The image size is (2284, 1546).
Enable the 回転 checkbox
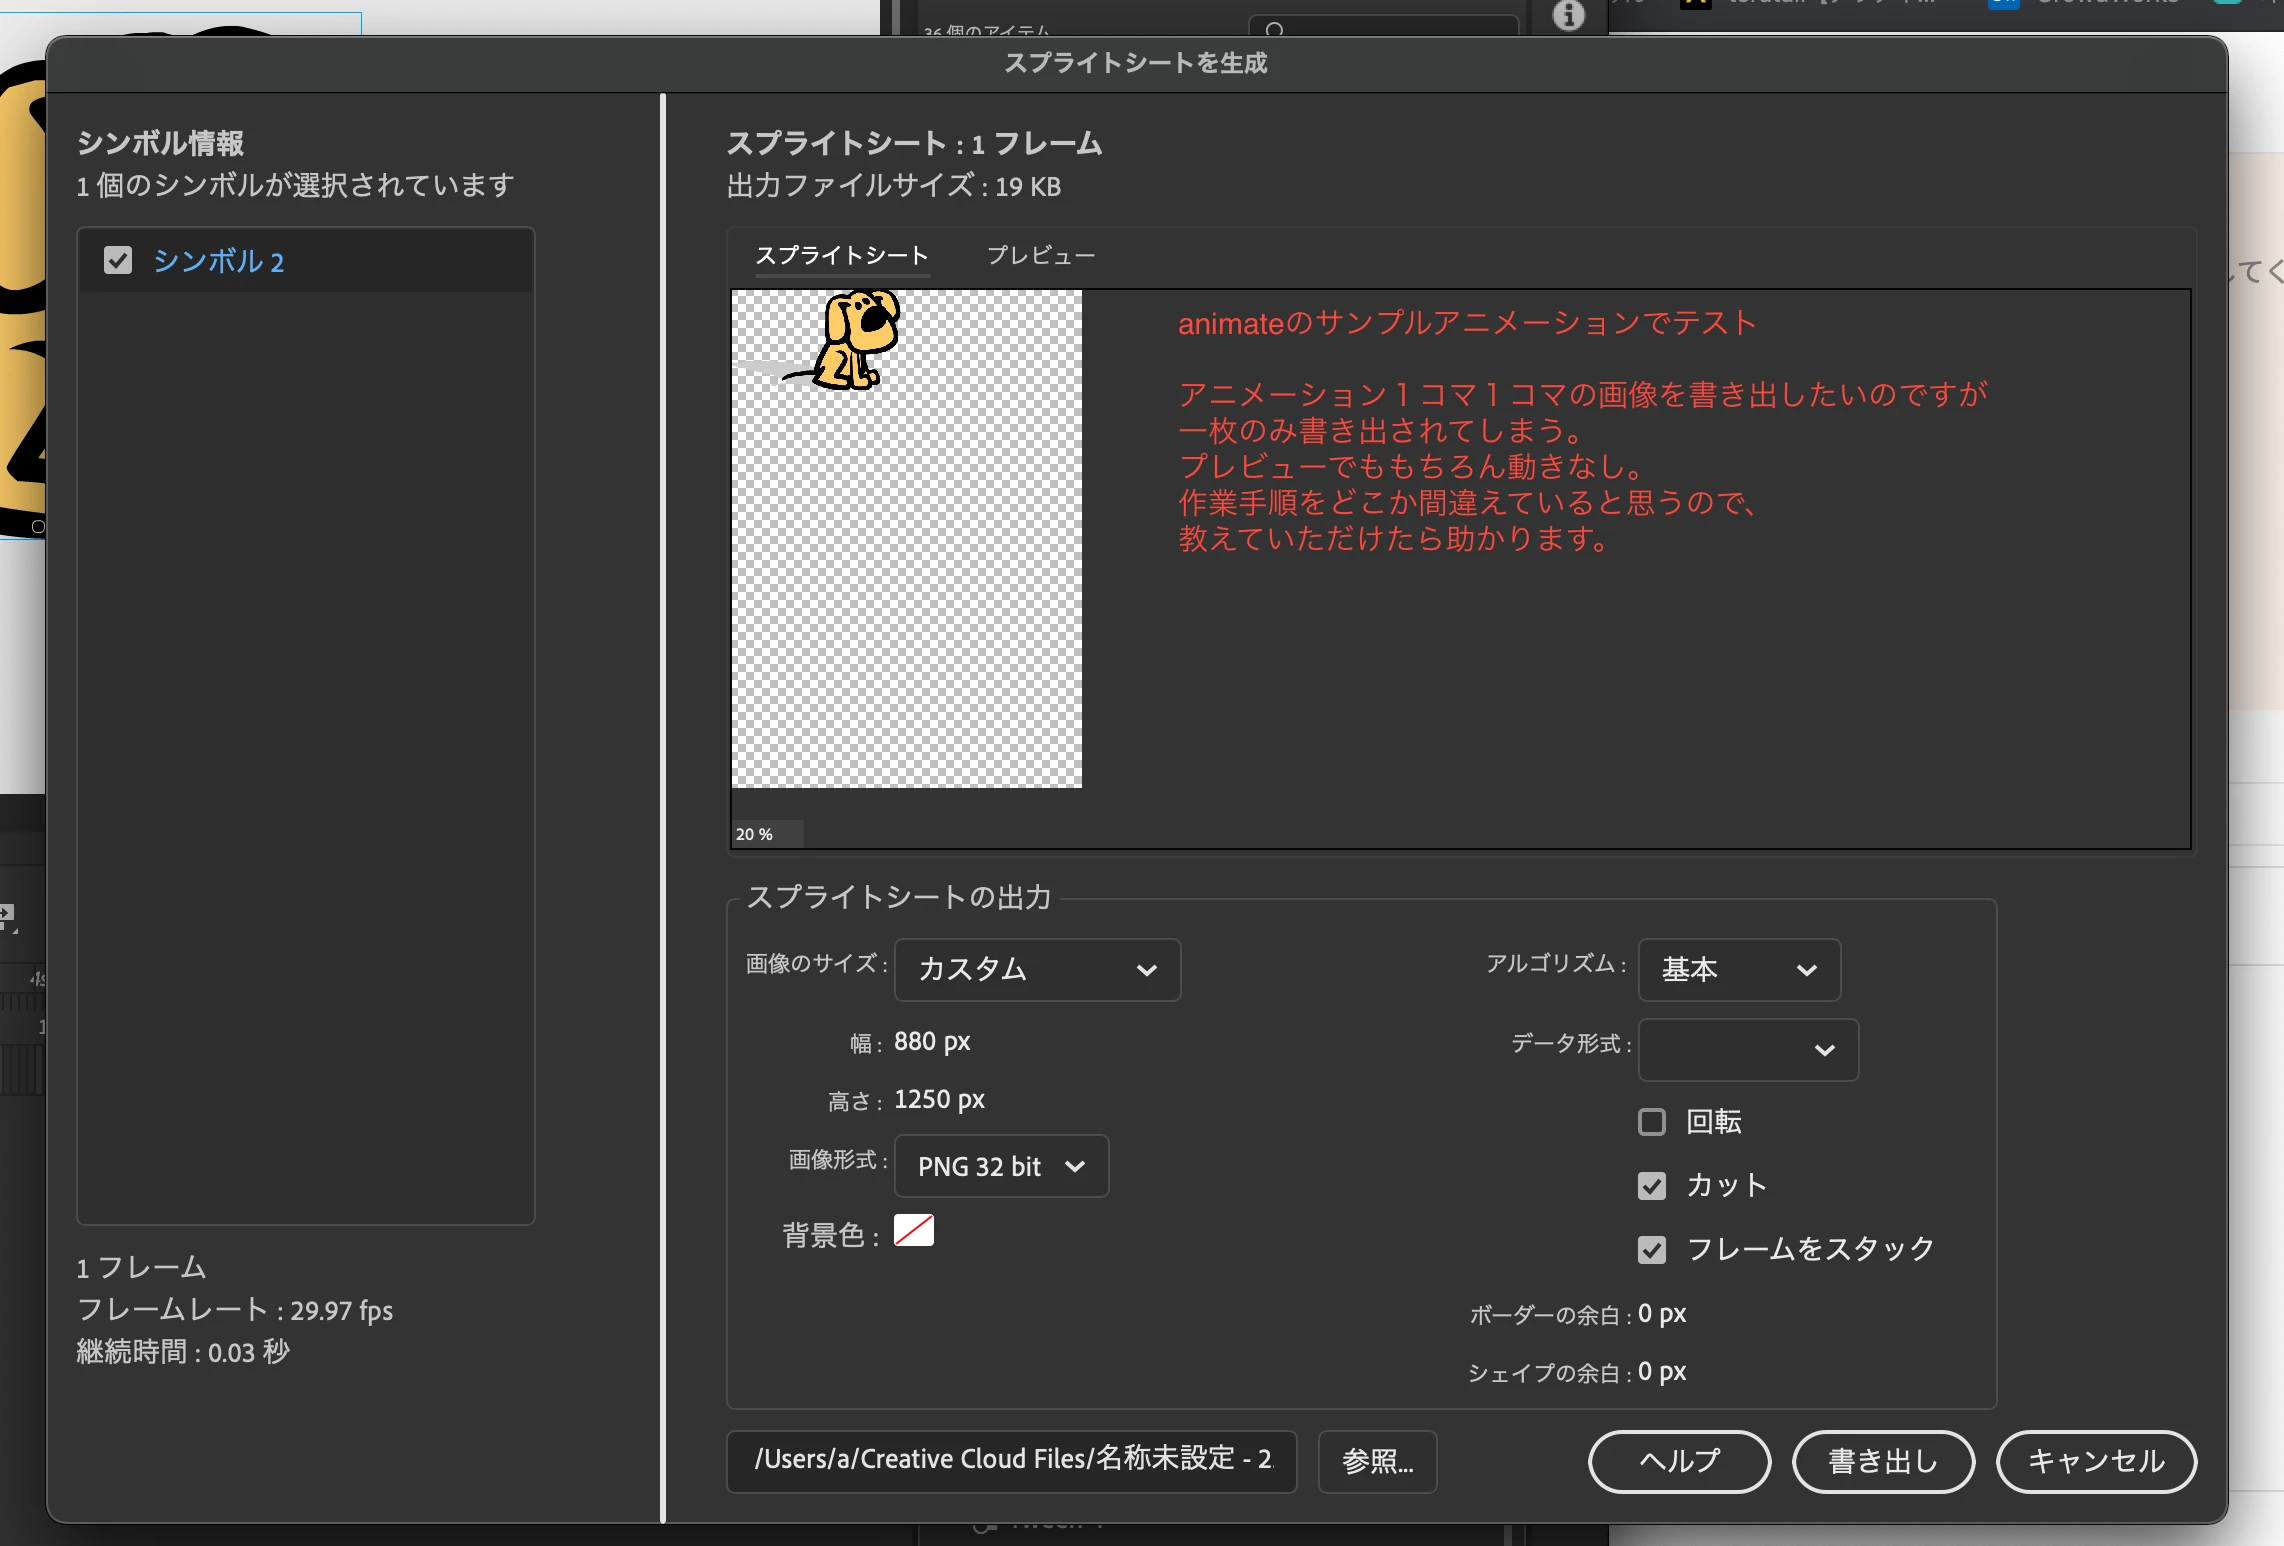pyautogui.click(x=1652, y=1122)
